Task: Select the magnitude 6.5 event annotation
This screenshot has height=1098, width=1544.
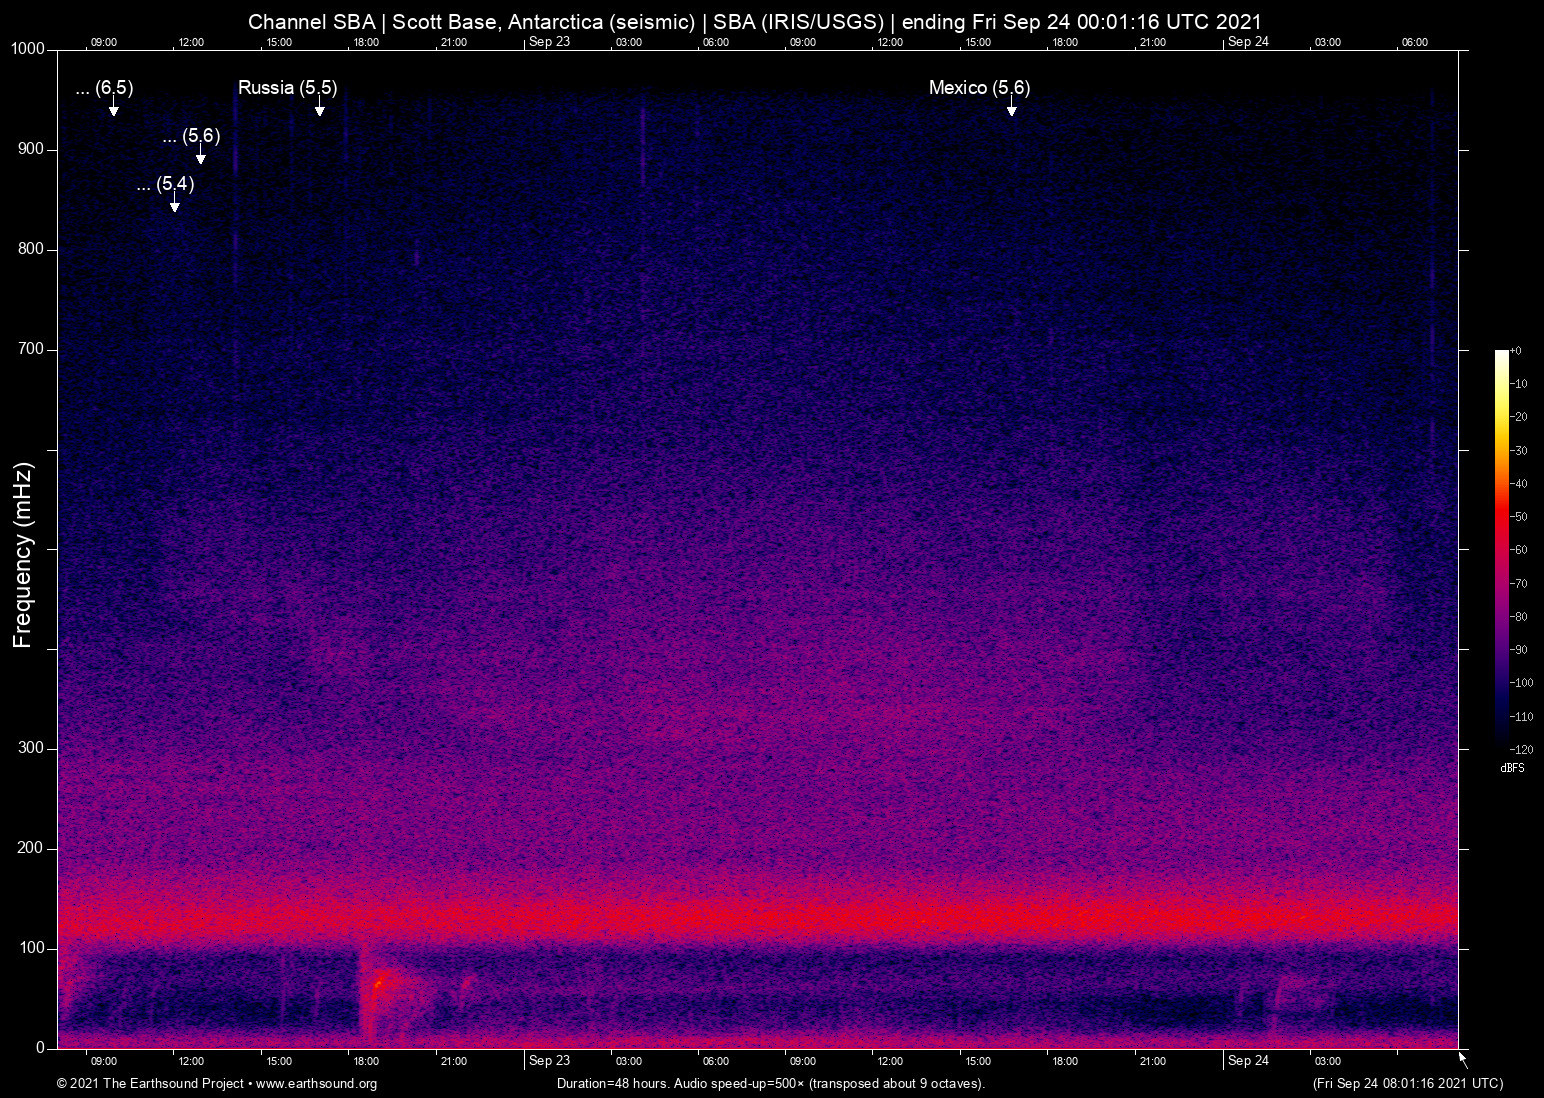Action: point(104,88)
